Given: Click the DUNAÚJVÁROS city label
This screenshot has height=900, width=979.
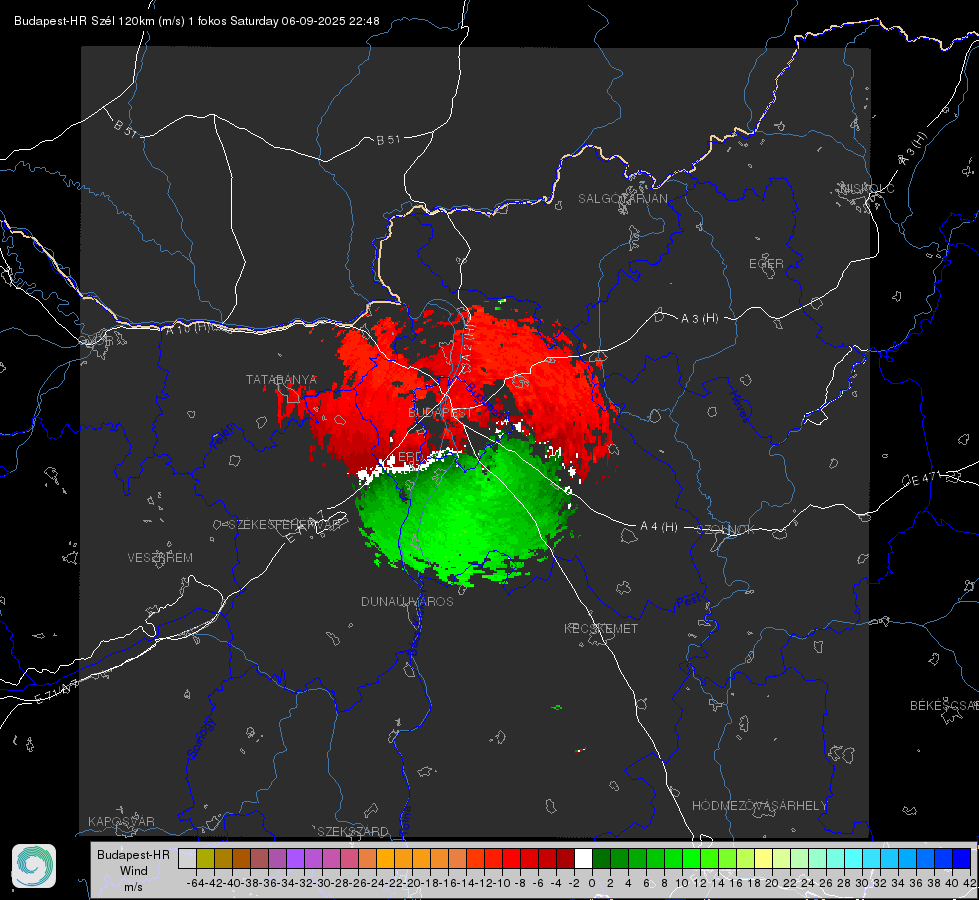Looking at the screenshot, I should click(x=407, y=601).
